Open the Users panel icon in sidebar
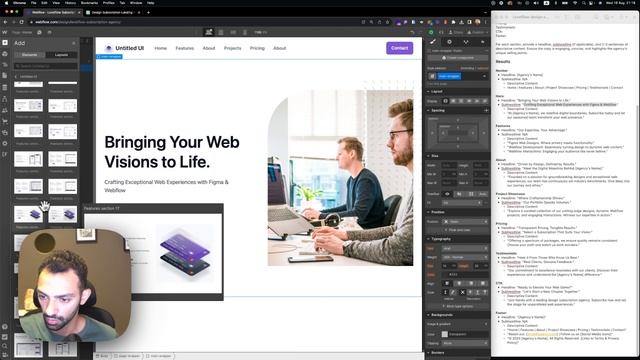Viewport: 640px width, 360px height. pyautogui.click(x=5, y=110)
